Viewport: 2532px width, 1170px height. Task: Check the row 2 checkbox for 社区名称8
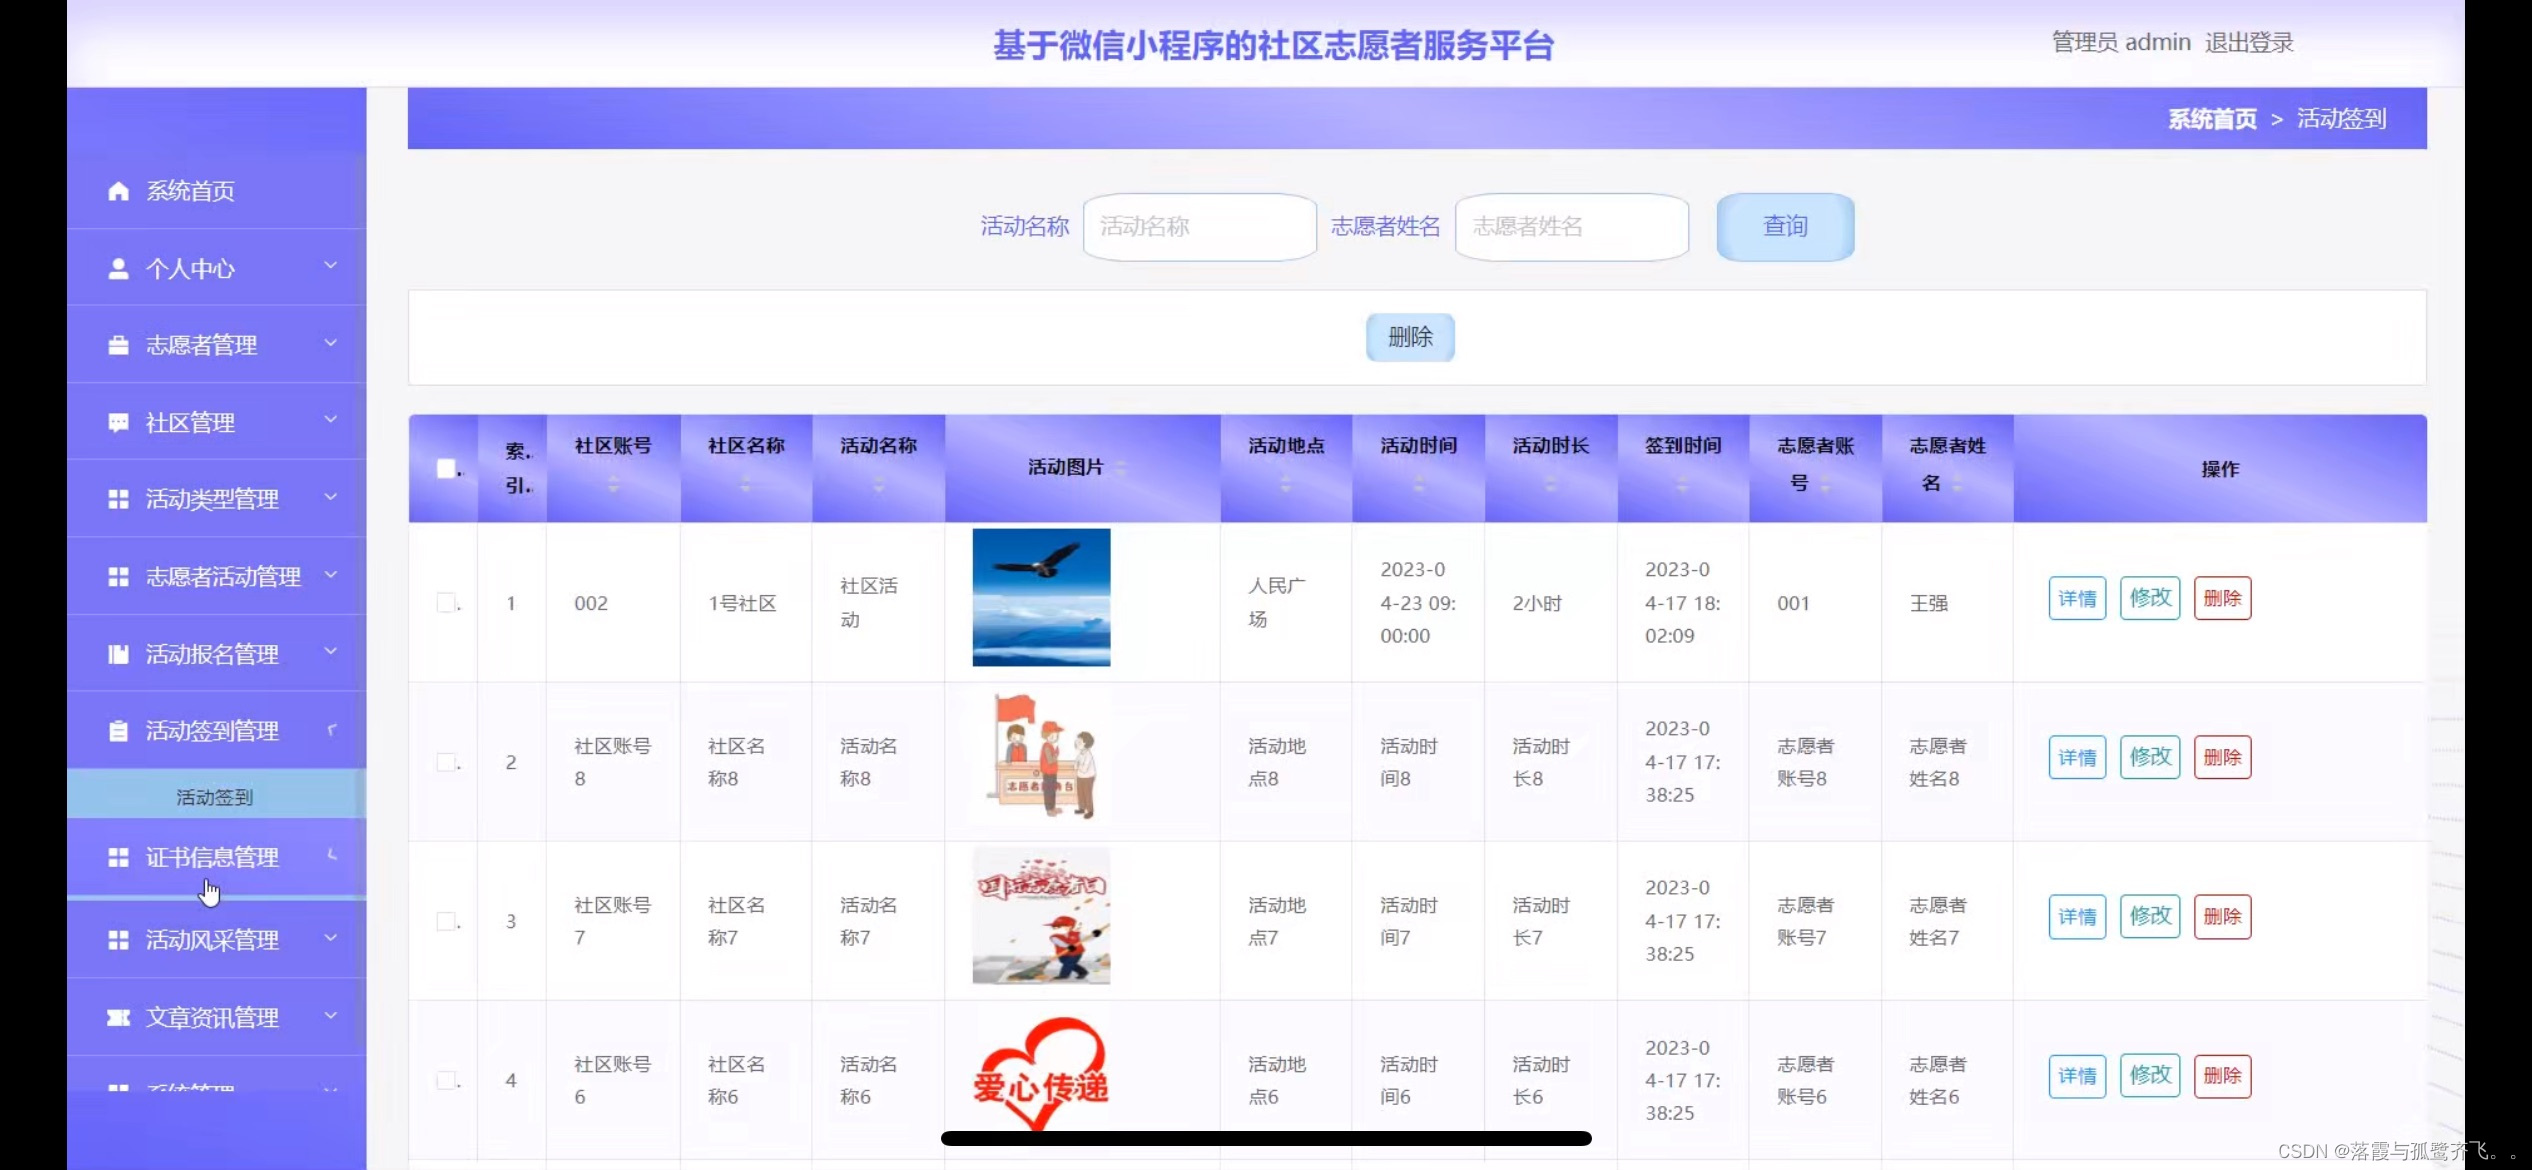(x=446, y=762)
